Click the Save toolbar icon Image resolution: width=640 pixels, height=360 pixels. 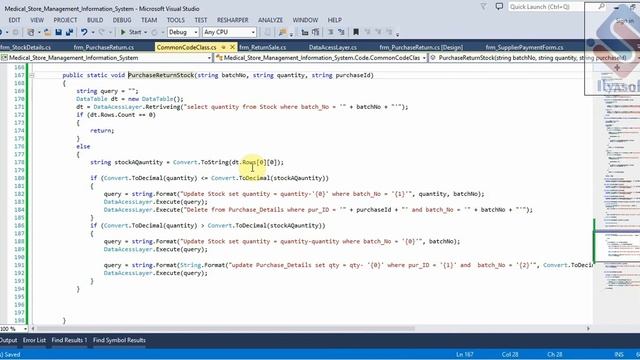coord(58,32)
